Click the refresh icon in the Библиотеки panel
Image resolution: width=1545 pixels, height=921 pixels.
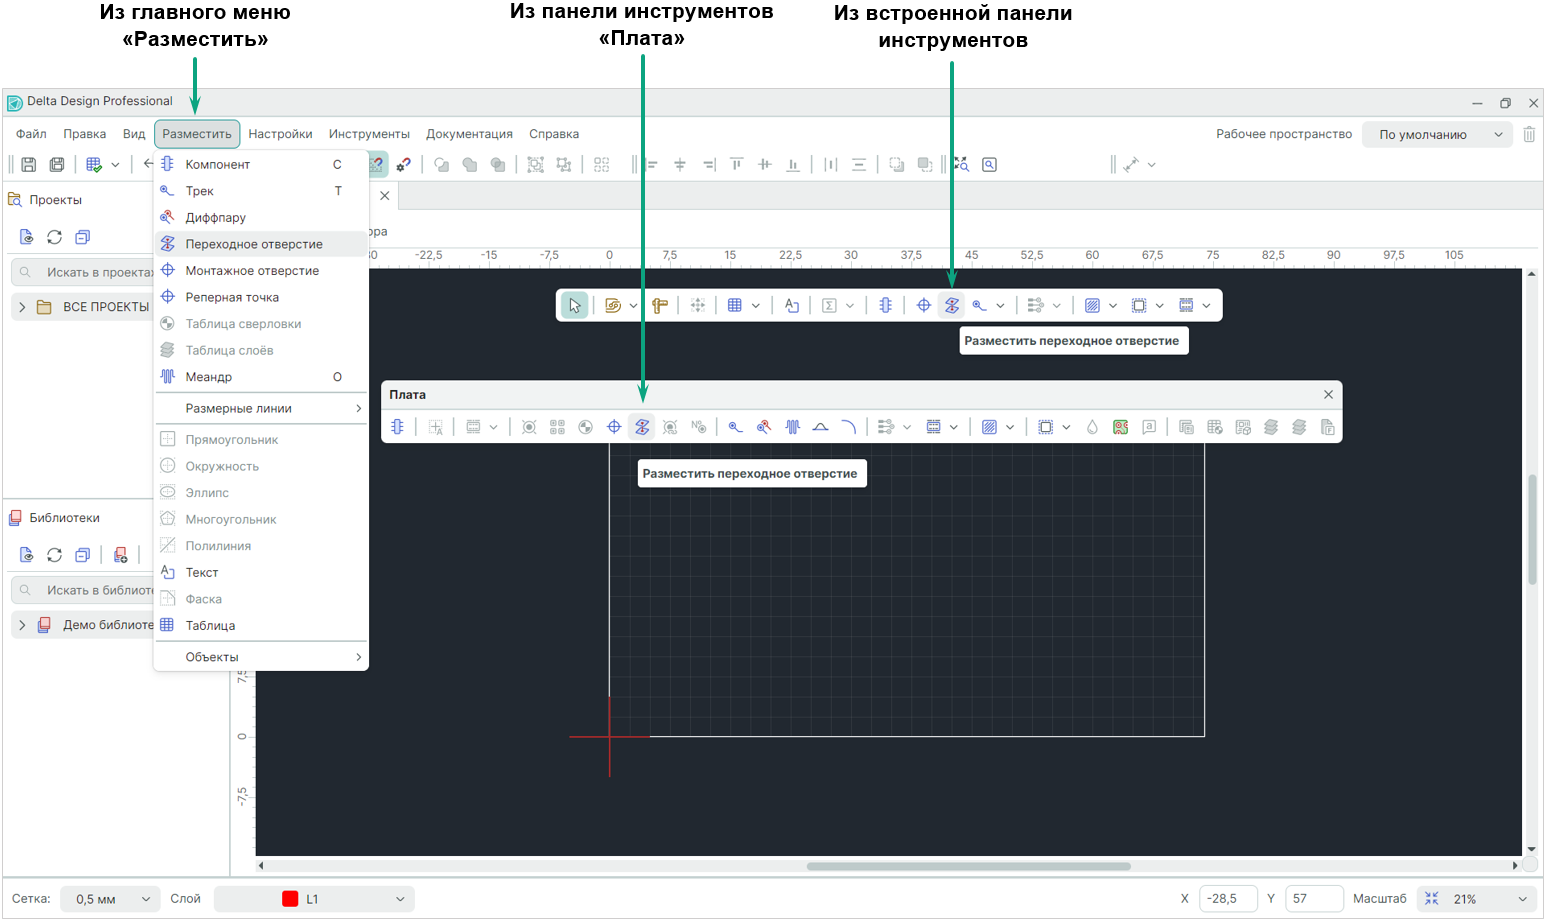pyautogui.click(x=55, y=555)
